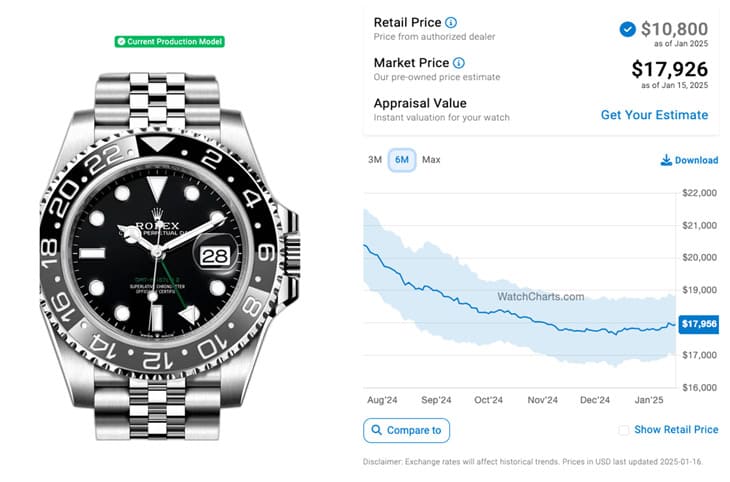
Task: Click the WatchCharts.com chart watermark
Action: tap(540, 297)
